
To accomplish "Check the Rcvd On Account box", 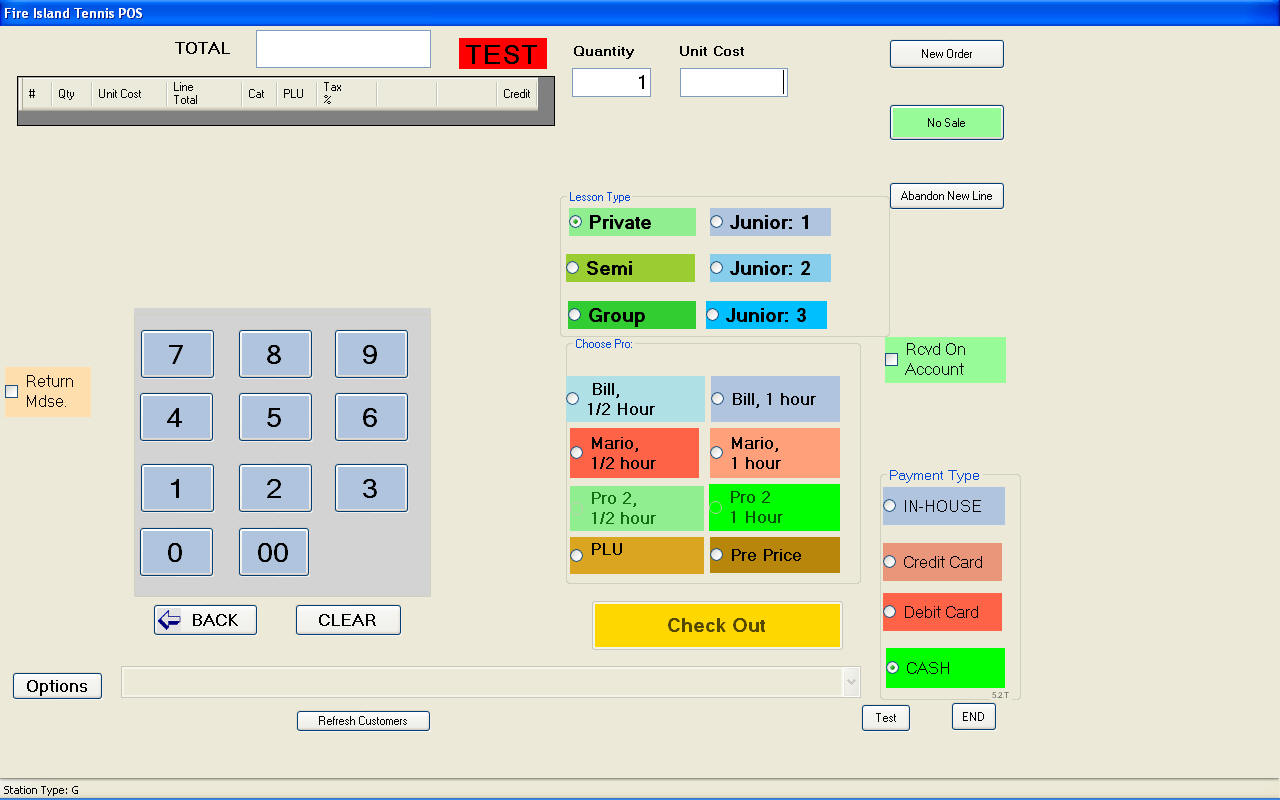I will click(892, 360).
